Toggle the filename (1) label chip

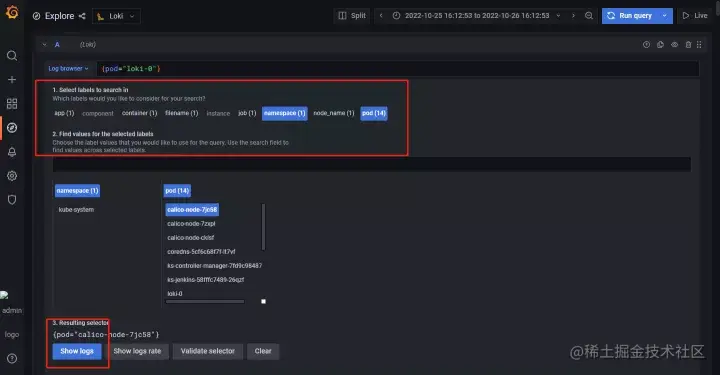(x=182, y=113)
